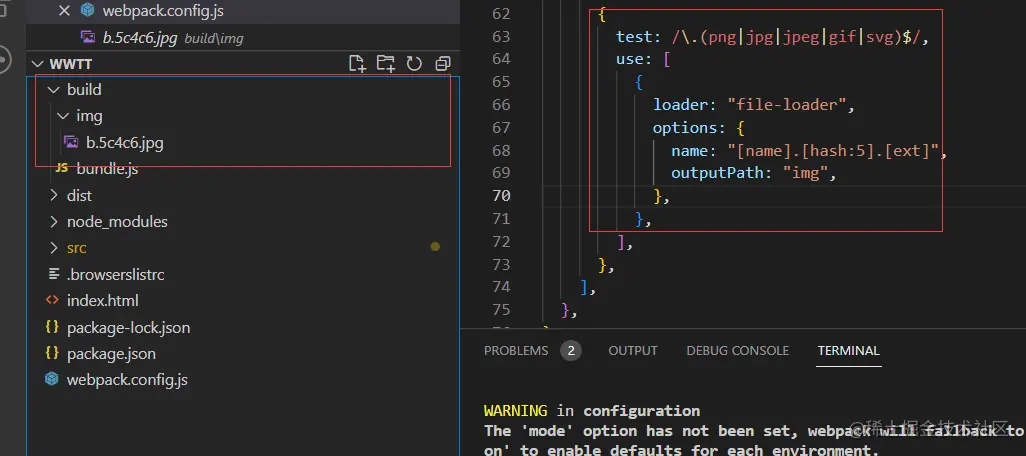Click line number 62 in the gutter
The width and height of the screenshot is (1026, 456).
pos(501,14)
